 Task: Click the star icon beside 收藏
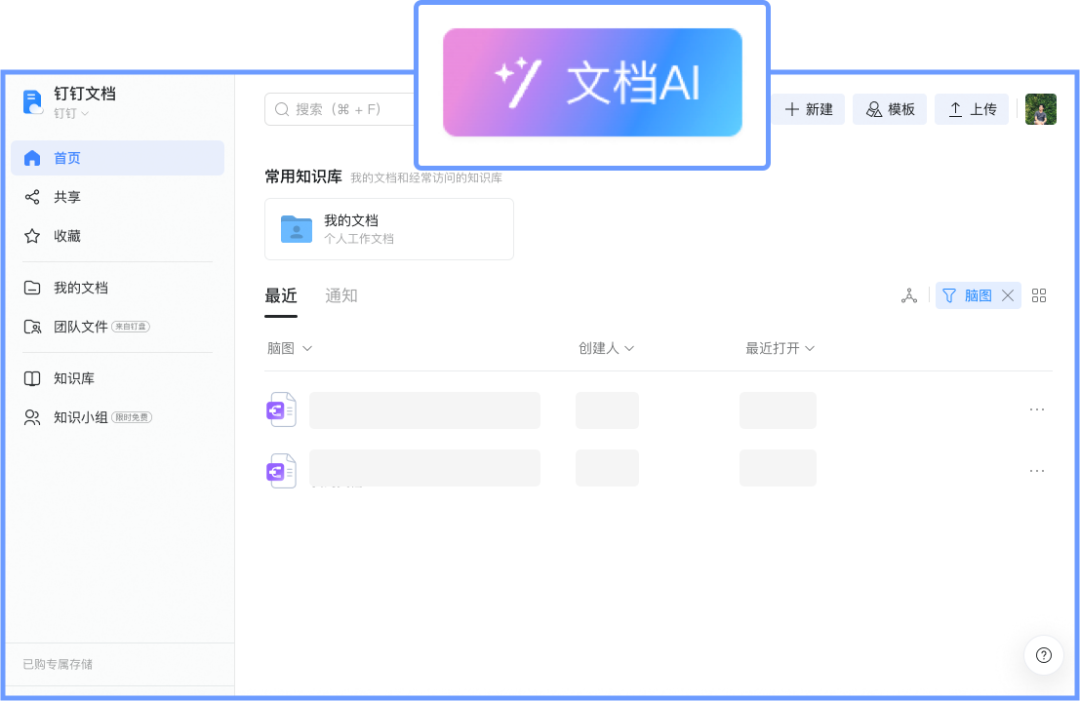coord(32,236)
